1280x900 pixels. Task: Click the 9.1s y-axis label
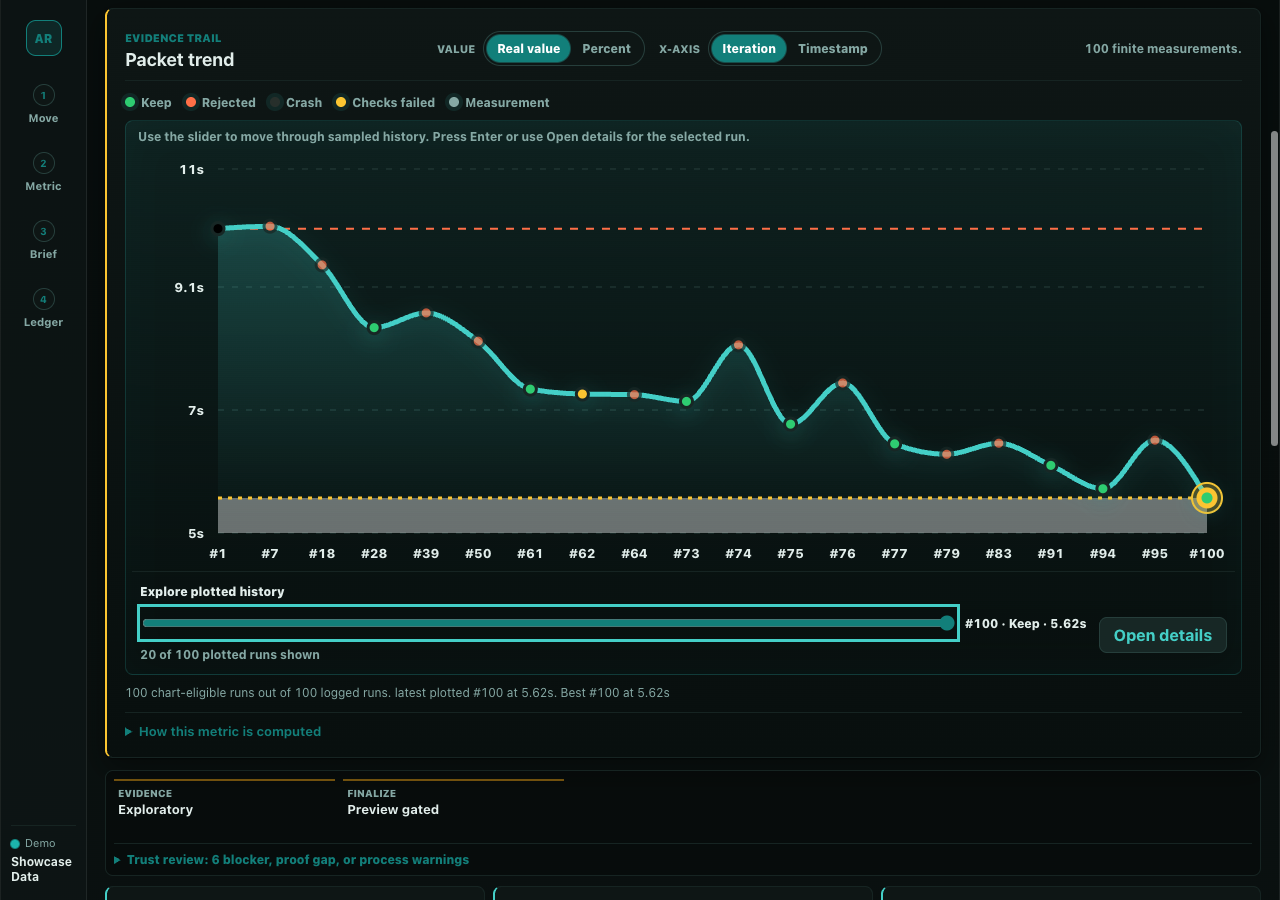tap(189, 288)
